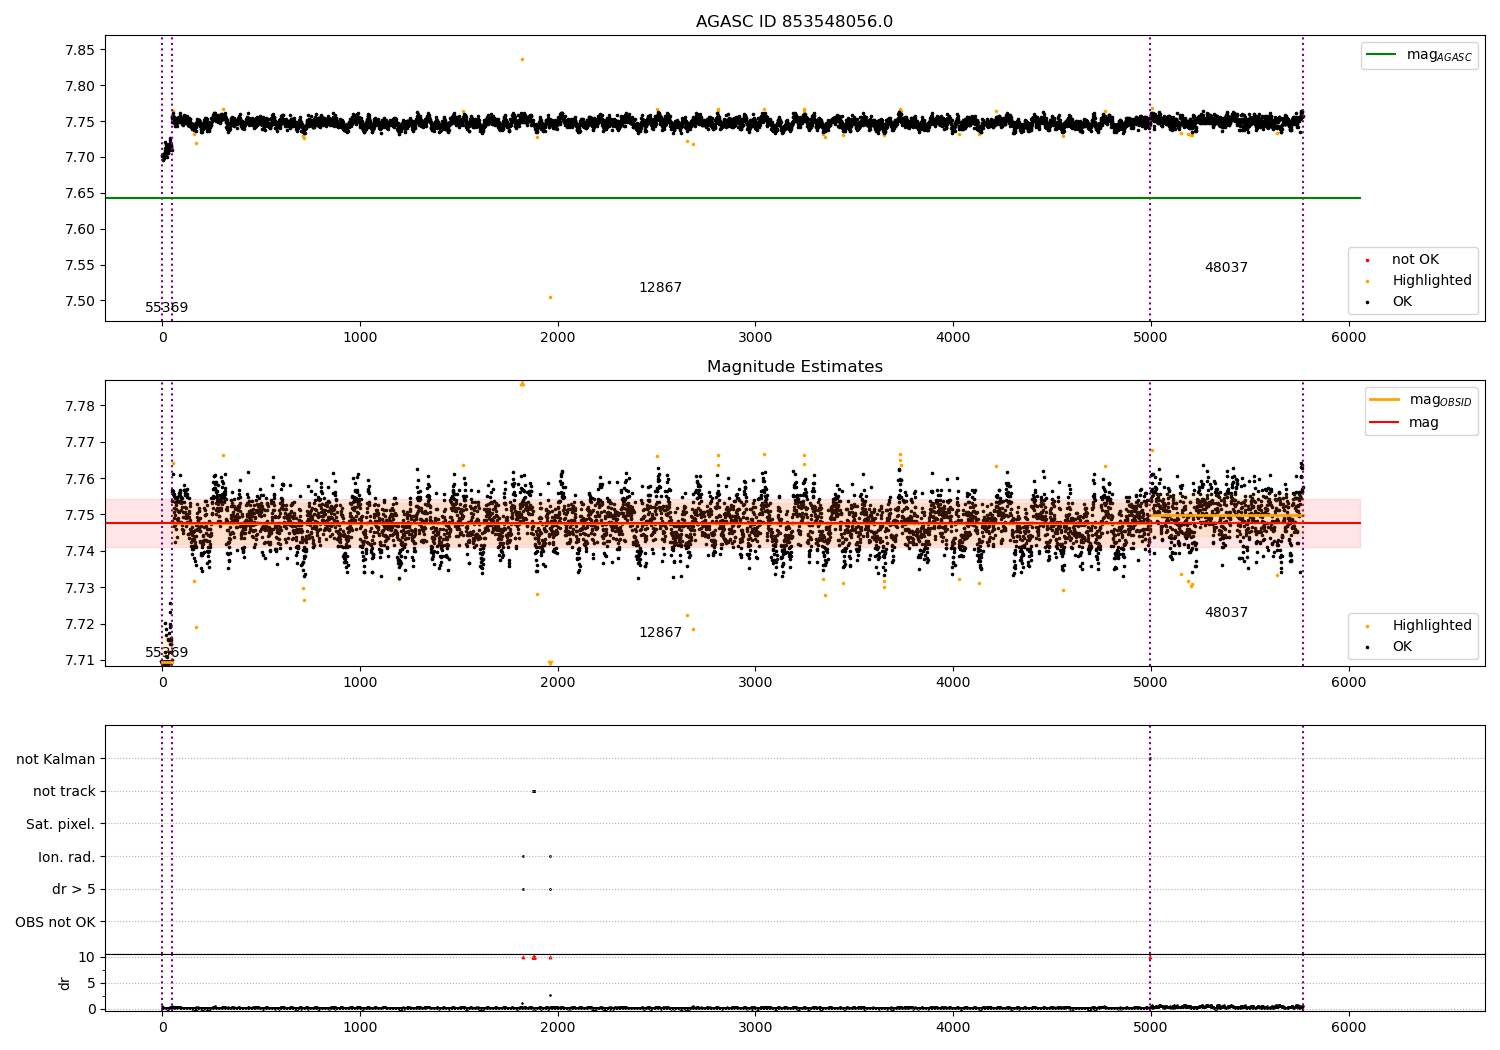Image resolution: width=1500 pixels, height=1050 pixels.
Task: Click the 7.65 y-axis tick of top plot
Action: tap(80, 194)
